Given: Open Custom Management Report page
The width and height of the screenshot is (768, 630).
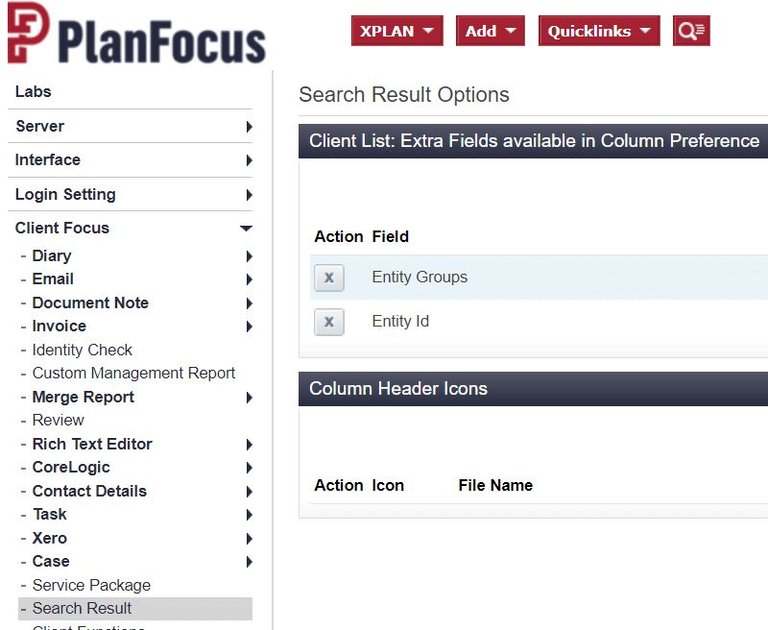Looking at the screenshot, I should pos(134,373).
